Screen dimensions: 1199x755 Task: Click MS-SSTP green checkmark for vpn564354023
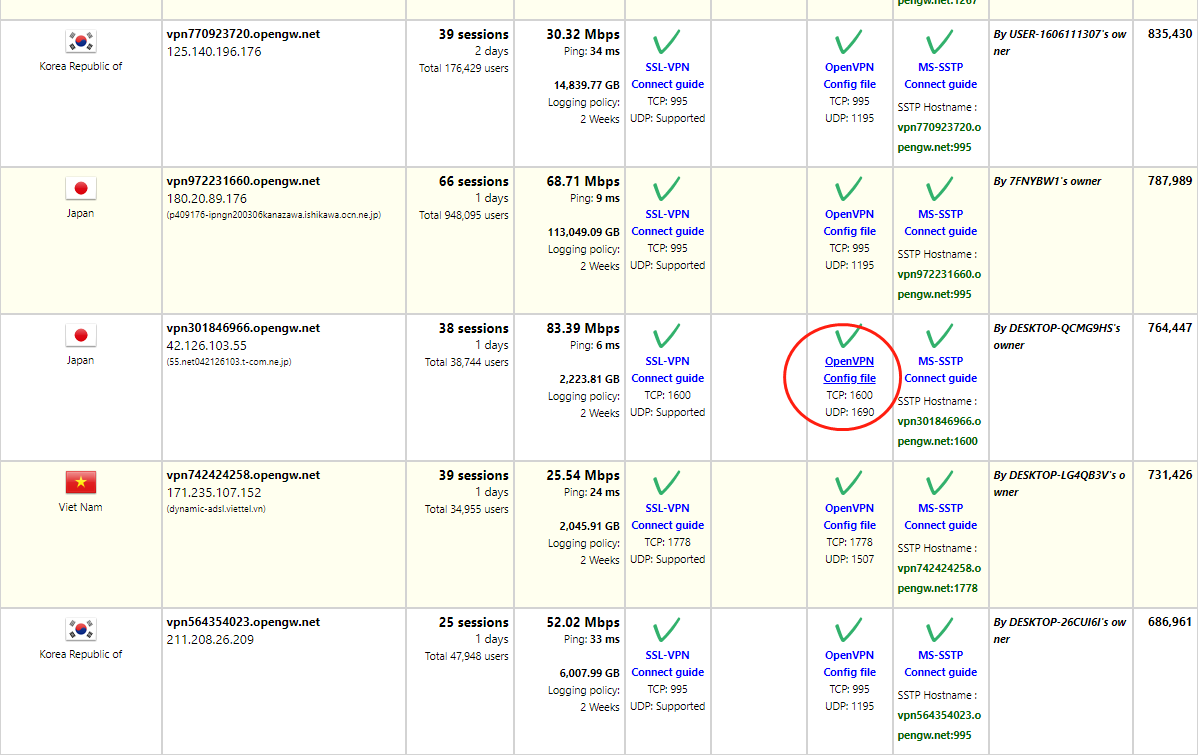940,631
